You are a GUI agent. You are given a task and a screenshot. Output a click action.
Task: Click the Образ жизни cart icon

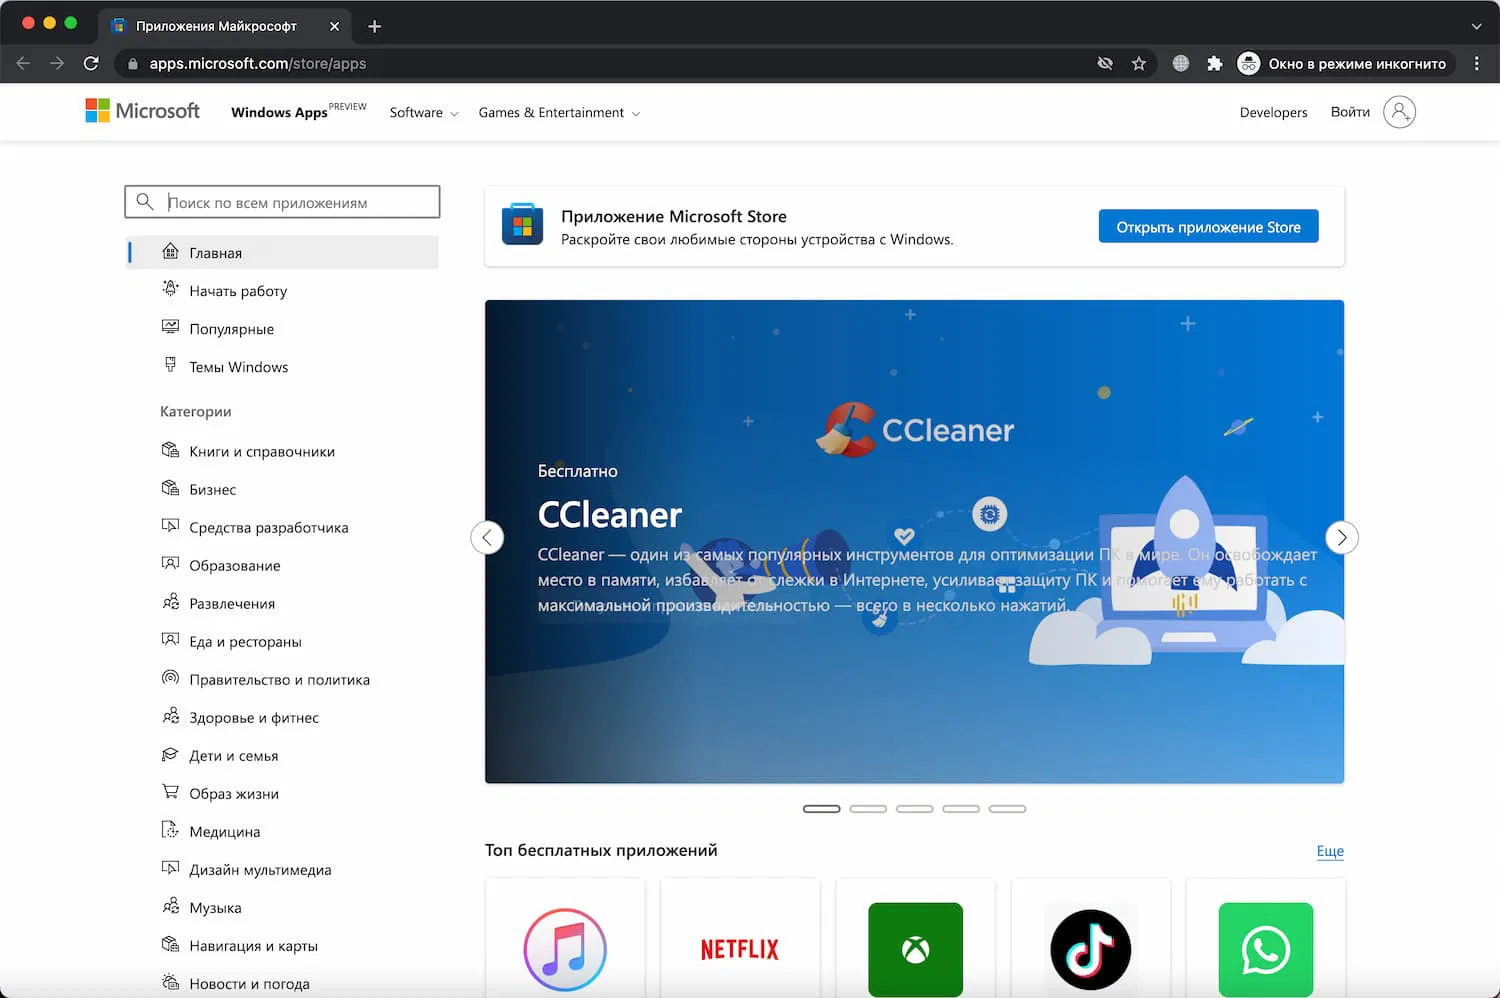170,793
